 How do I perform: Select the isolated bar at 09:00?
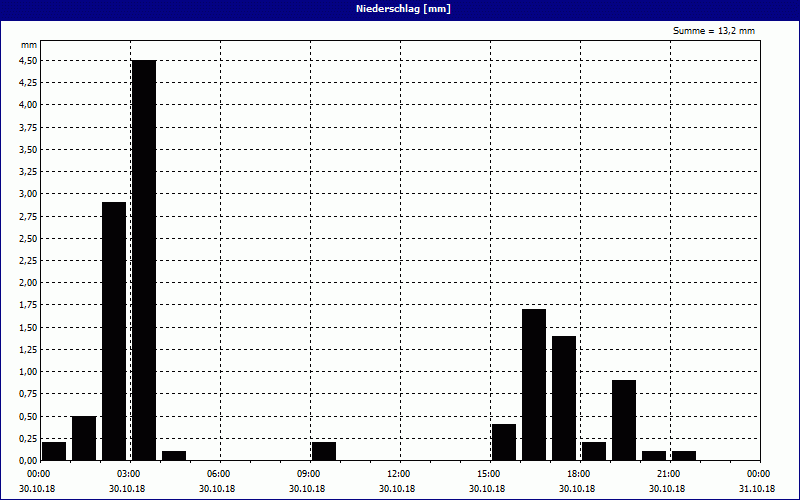point(324,451)
